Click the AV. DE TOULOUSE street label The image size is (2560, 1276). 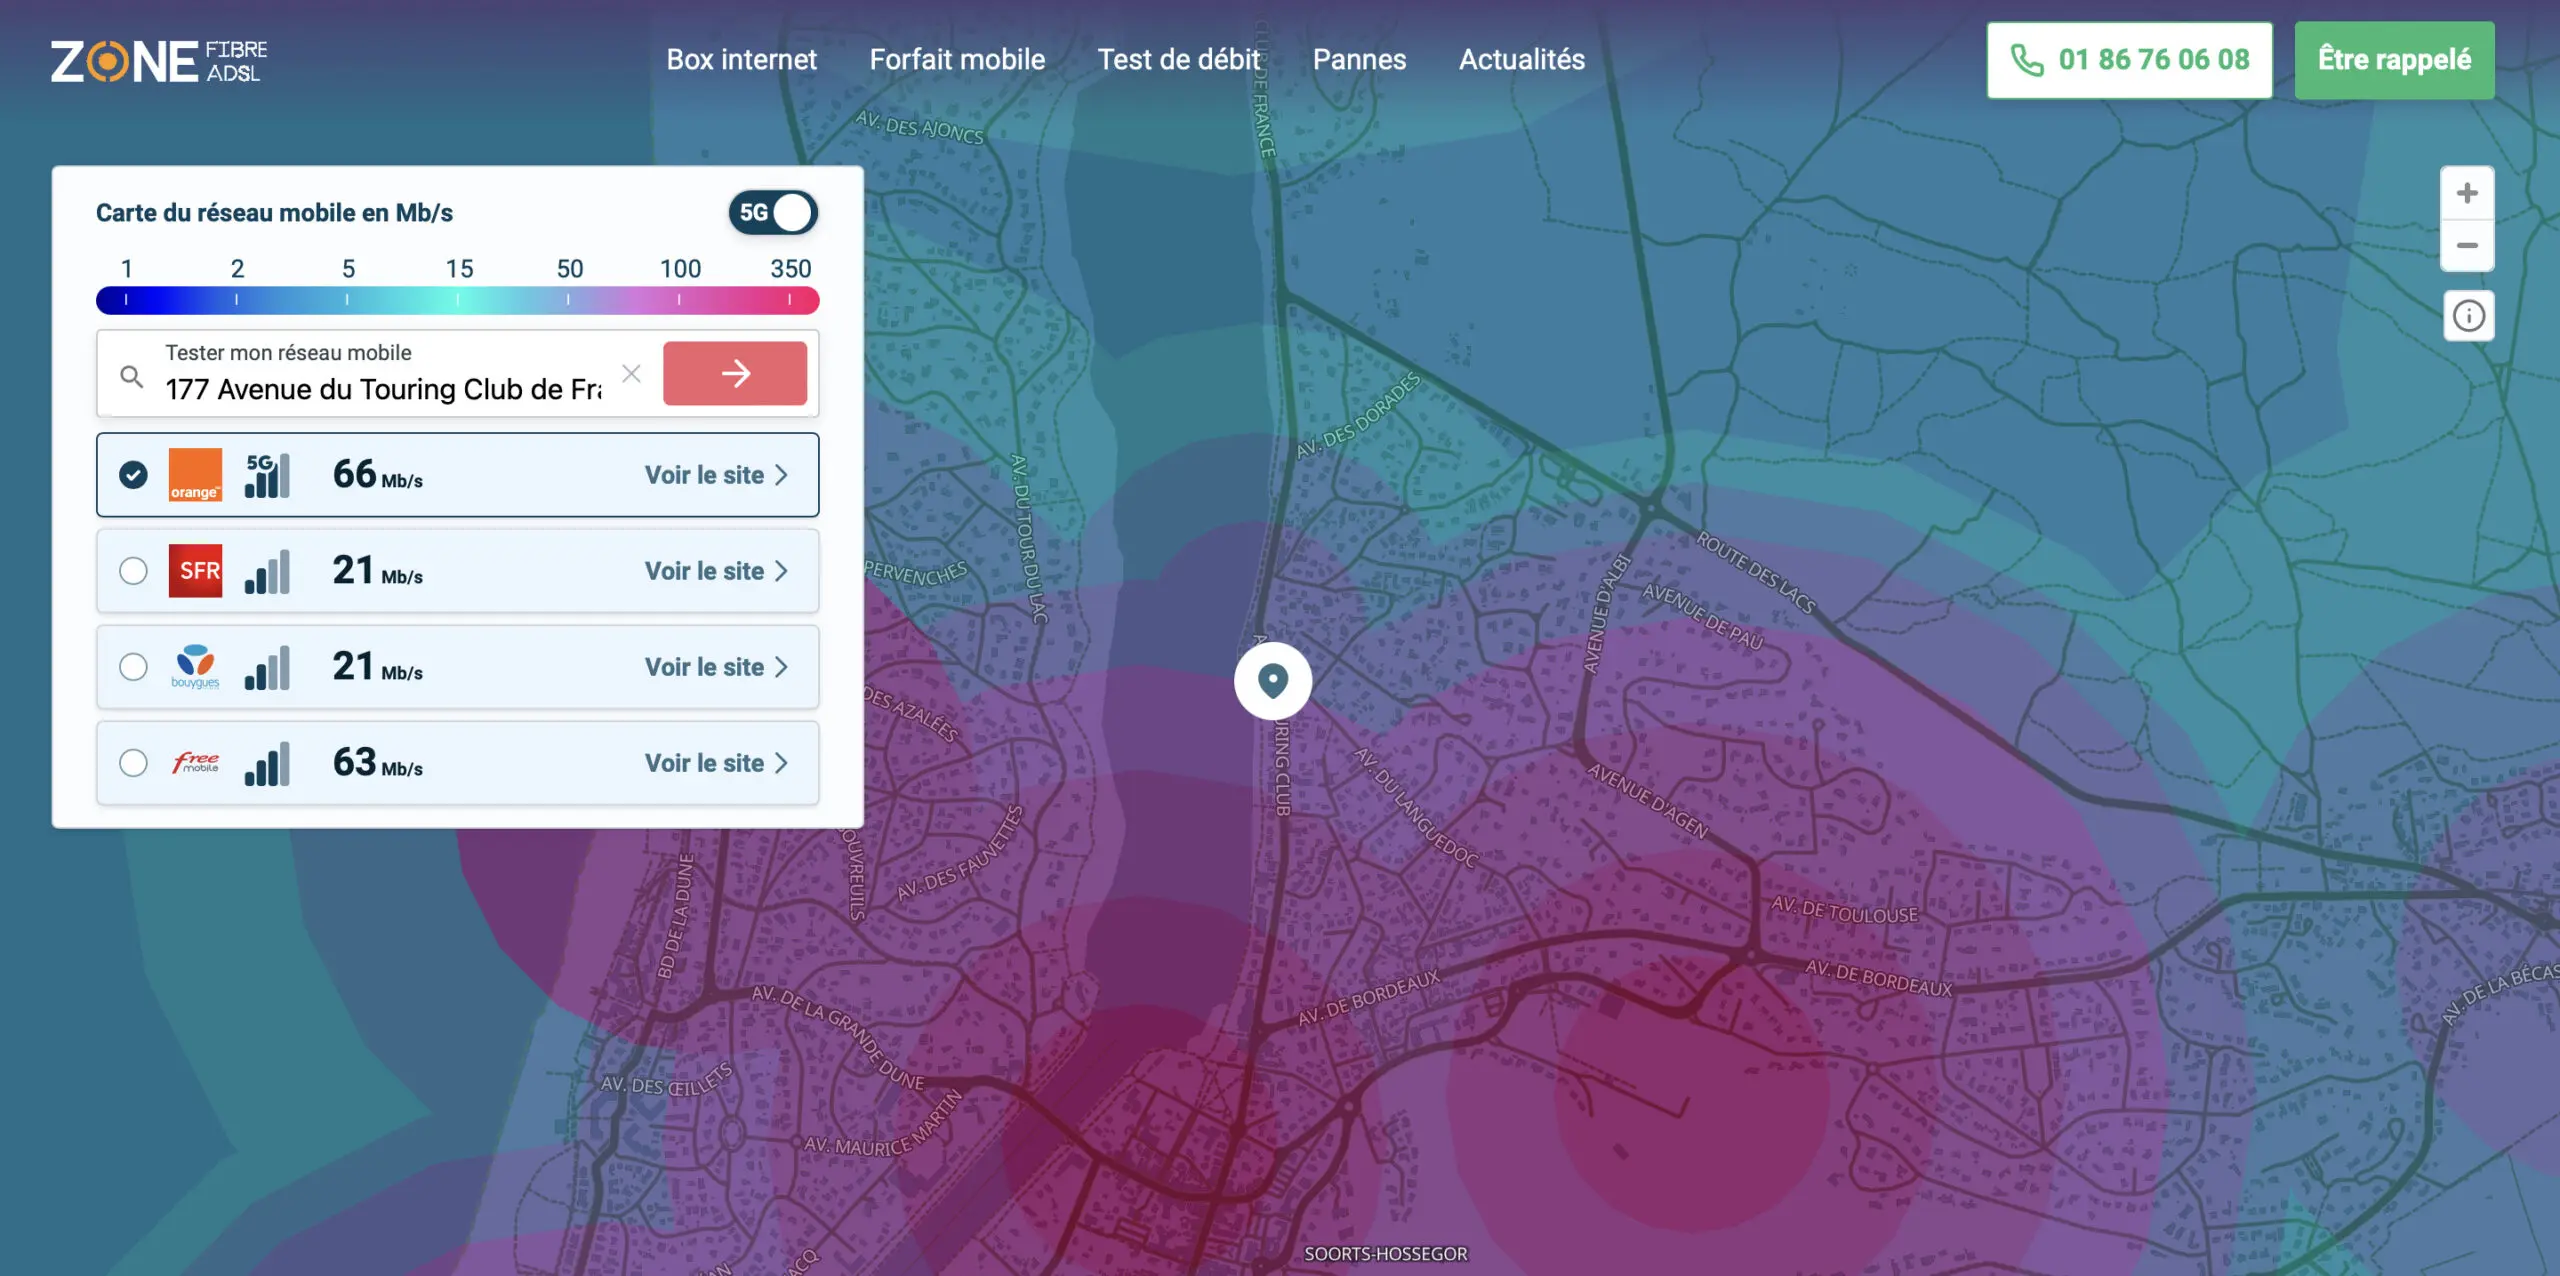1845,910
